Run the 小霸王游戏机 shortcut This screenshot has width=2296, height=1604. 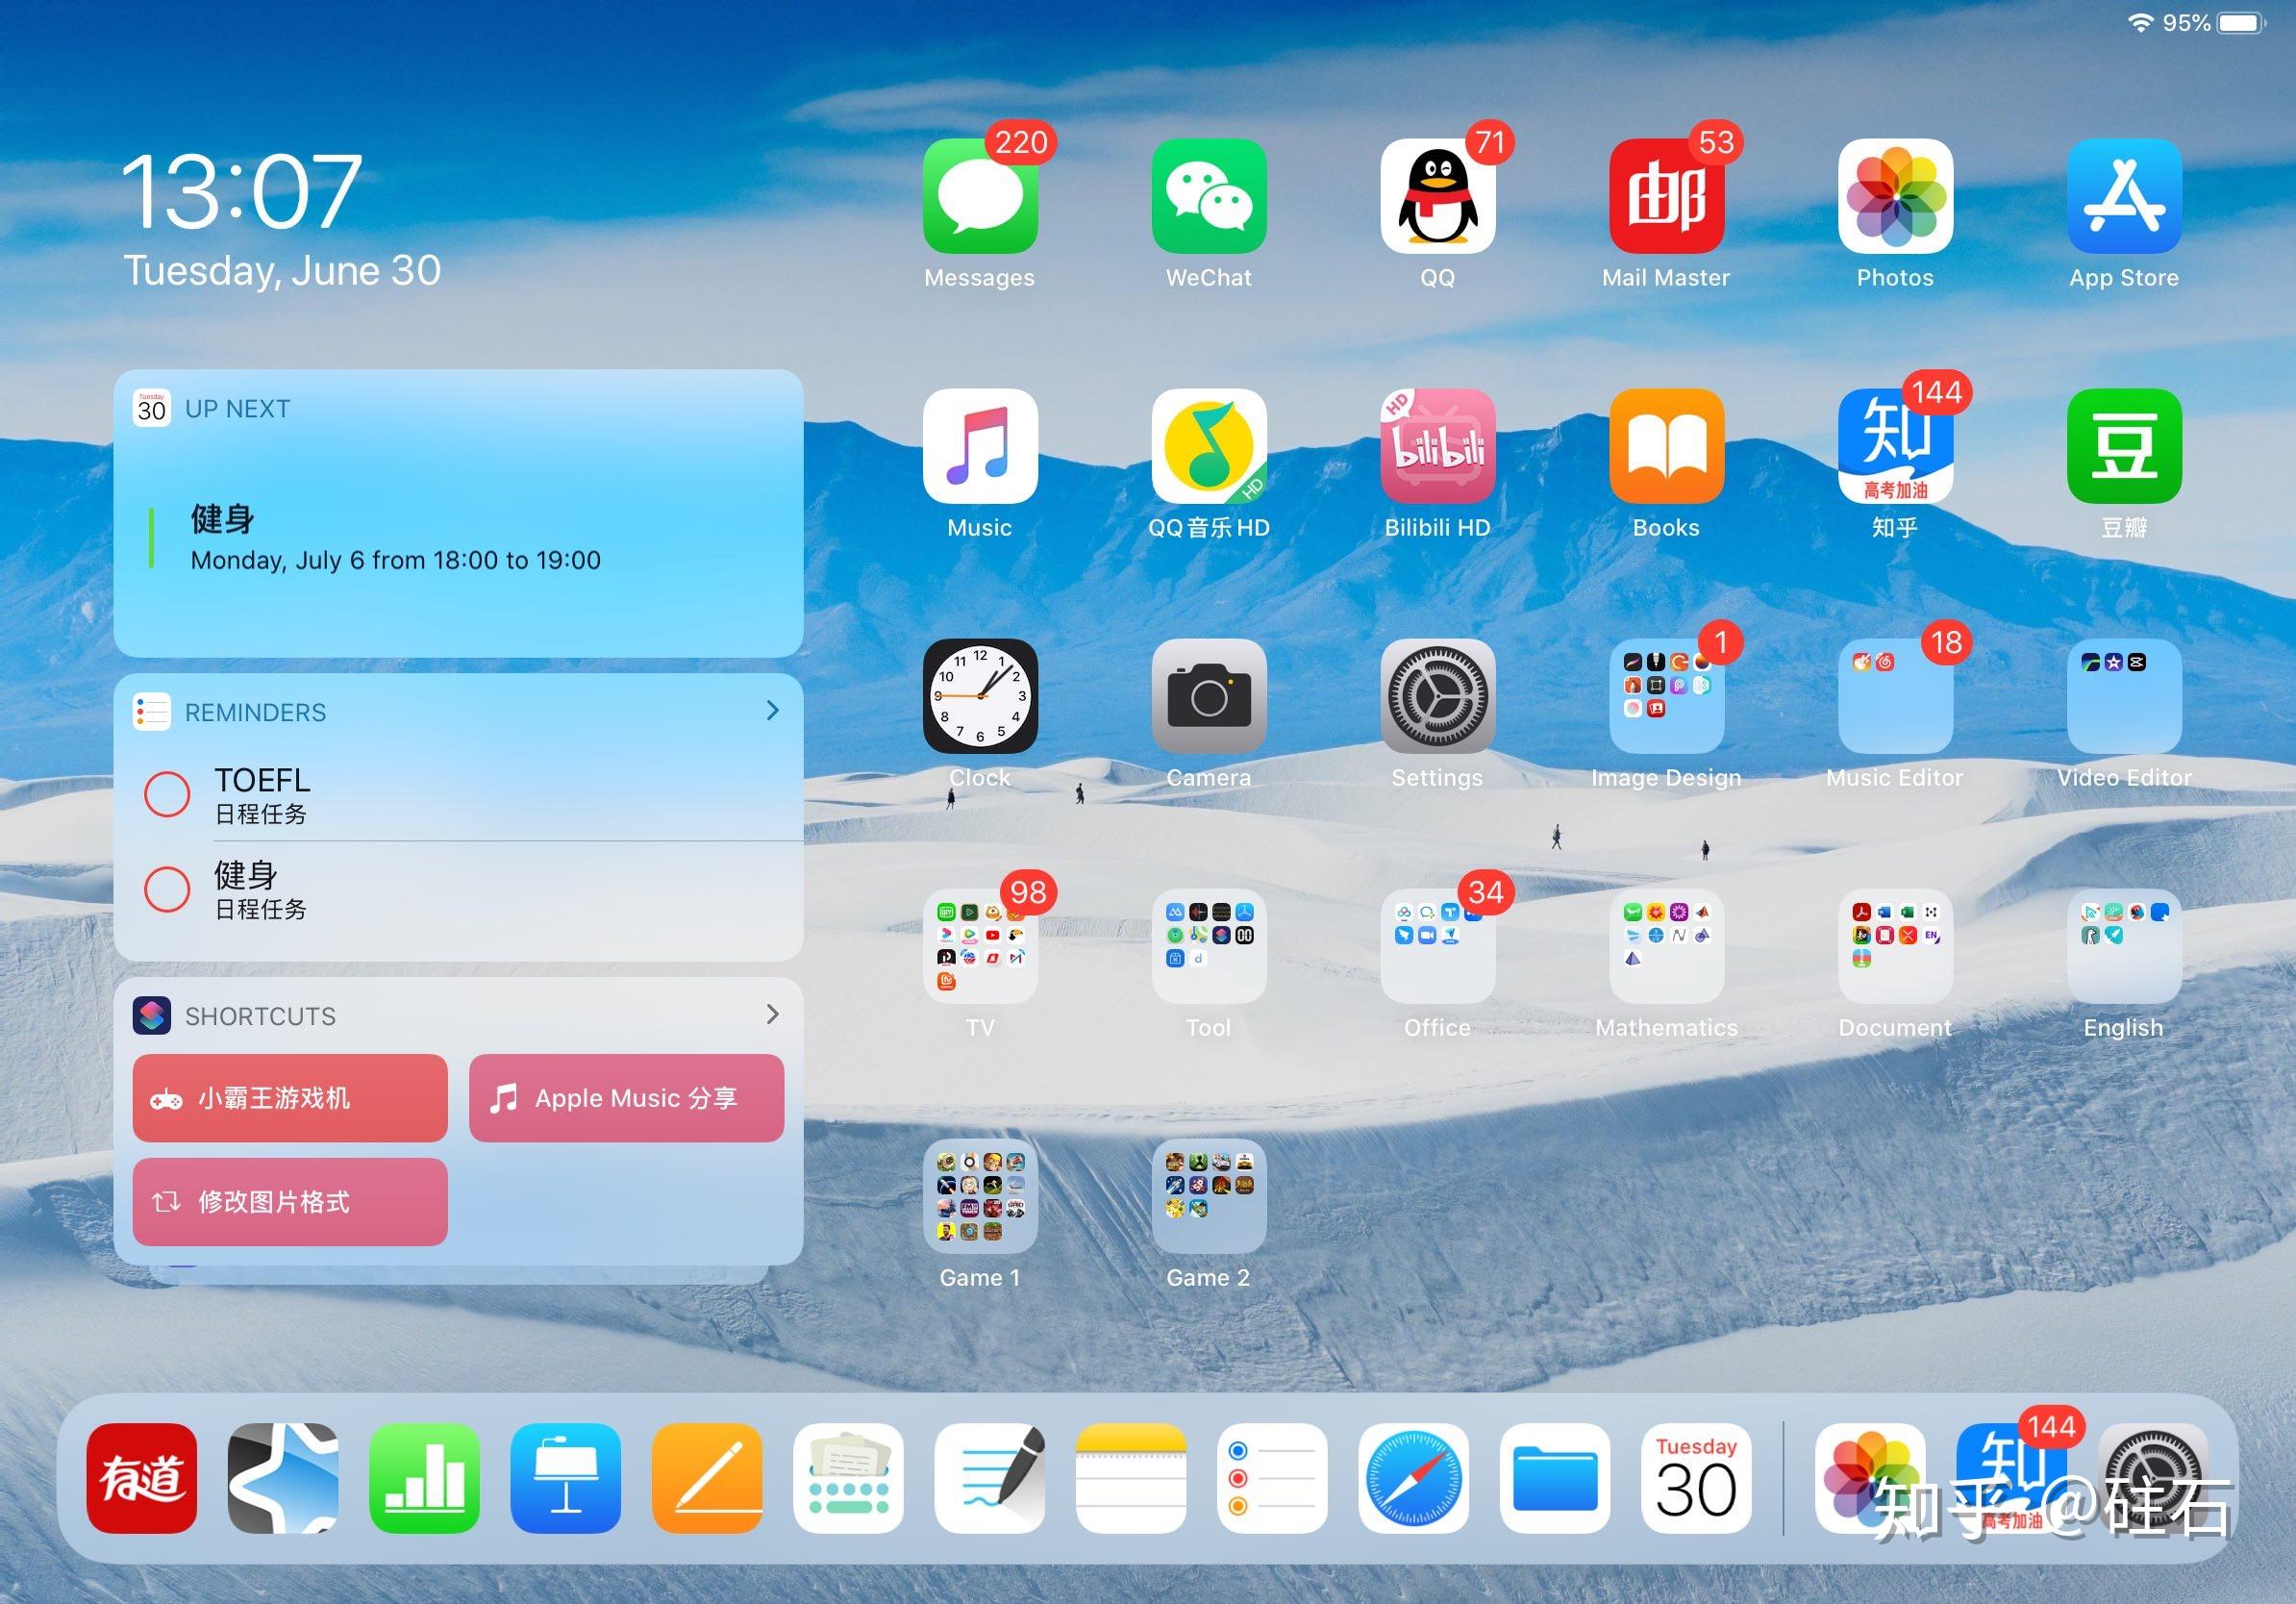290,1098
